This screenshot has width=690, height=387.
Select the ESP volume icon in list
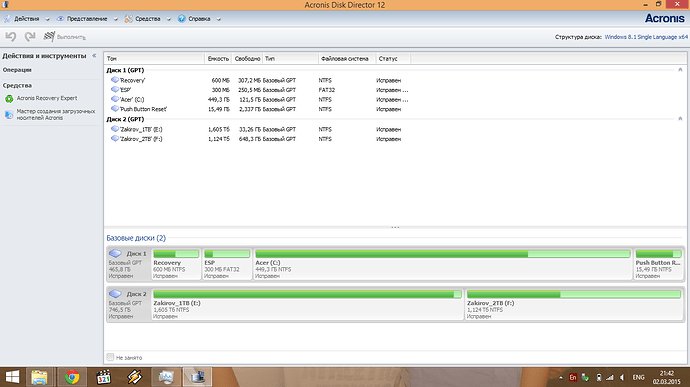tap(115, 89)
